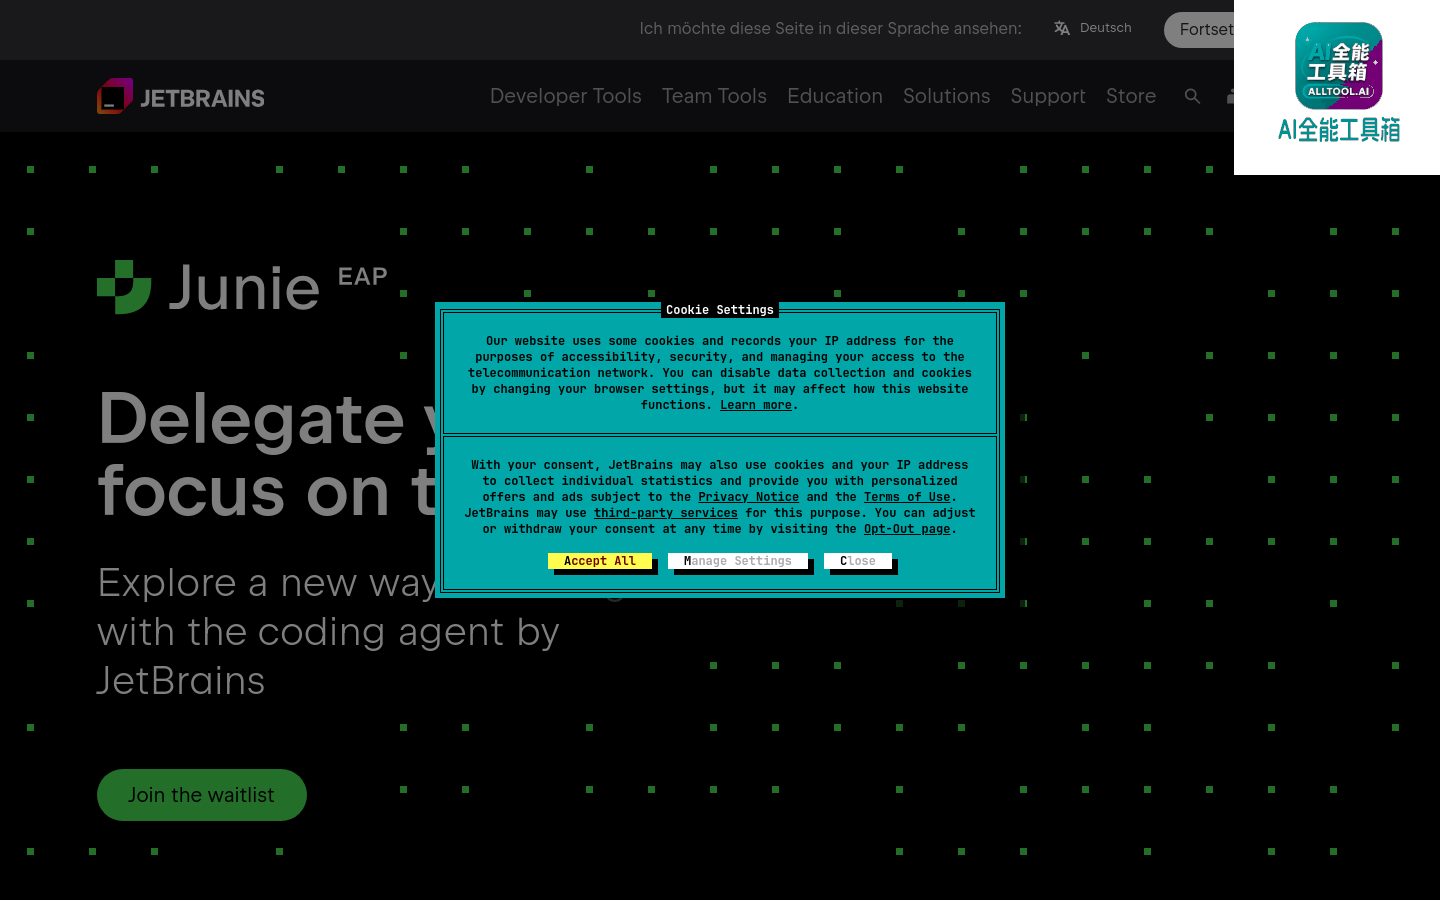Select the Deutsch language option

[x=1106, y=28]
